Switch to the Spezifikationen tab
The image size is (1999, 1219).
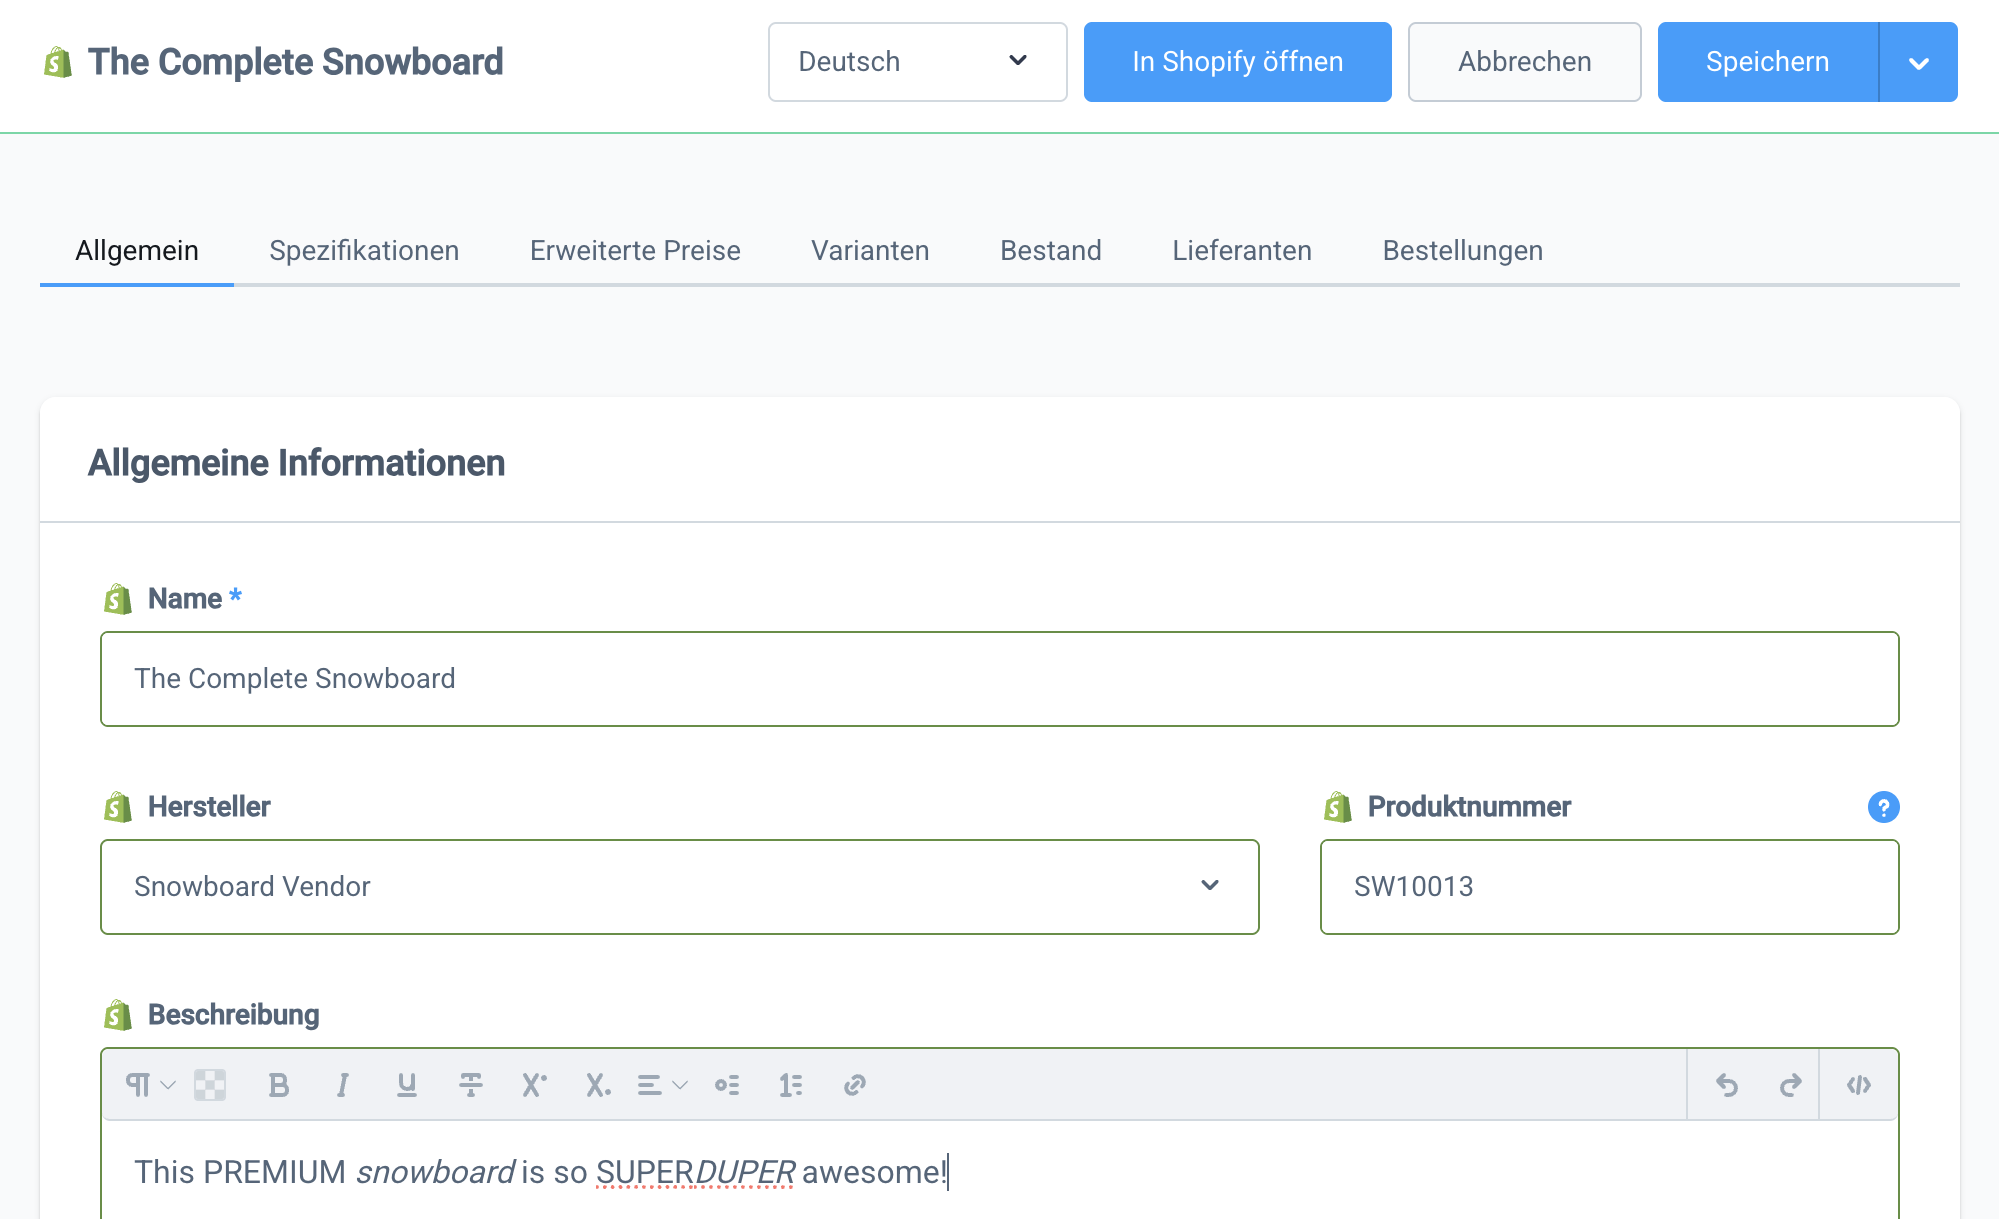click(364, 250)
